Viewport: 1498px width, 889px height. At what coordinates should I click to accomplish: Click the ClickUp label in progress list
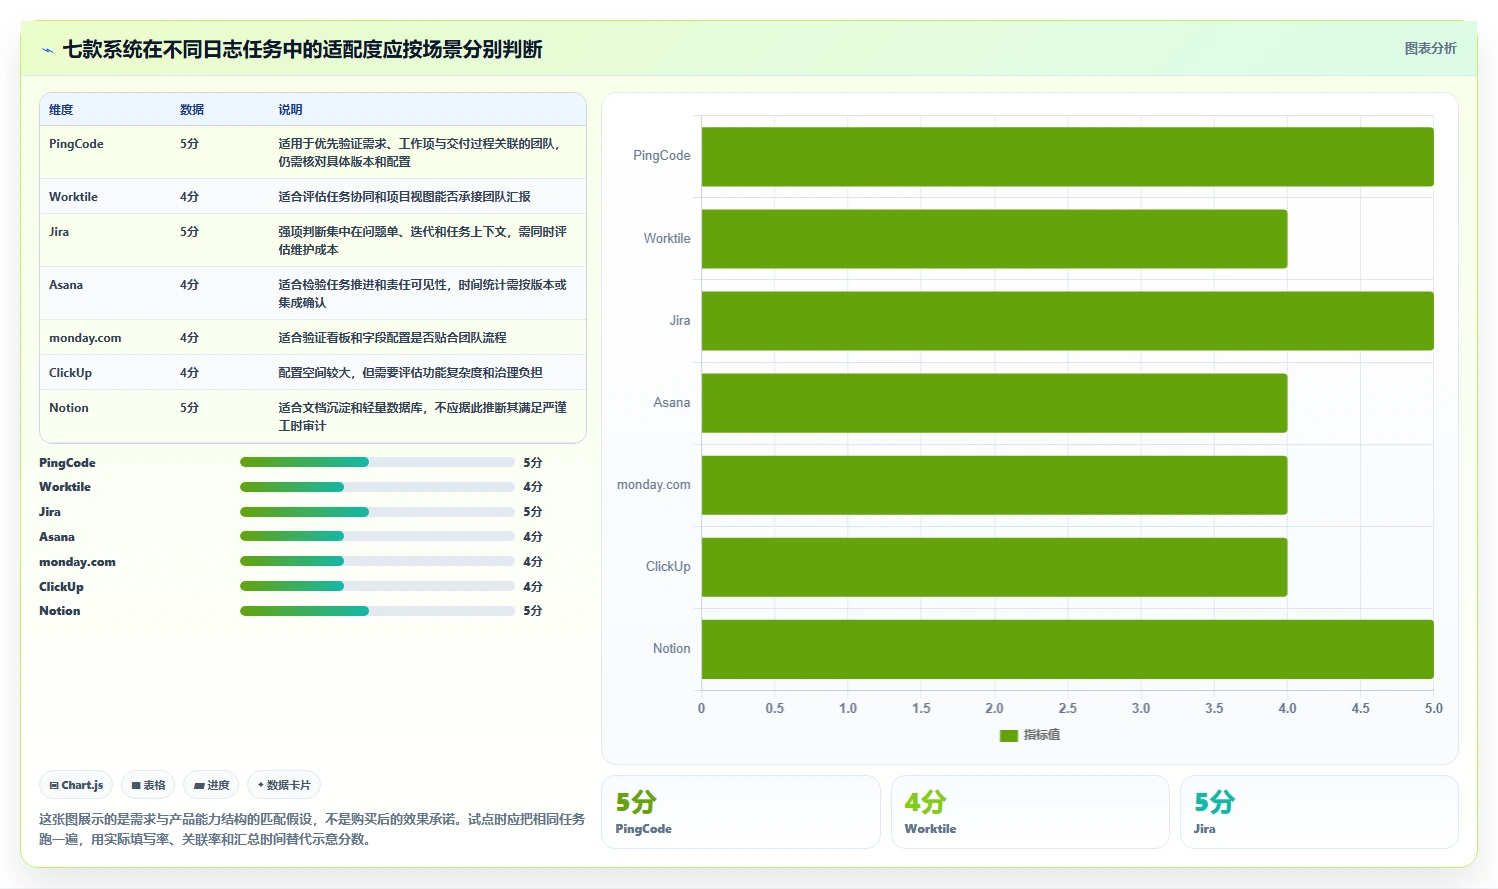(x=61, y=587)
